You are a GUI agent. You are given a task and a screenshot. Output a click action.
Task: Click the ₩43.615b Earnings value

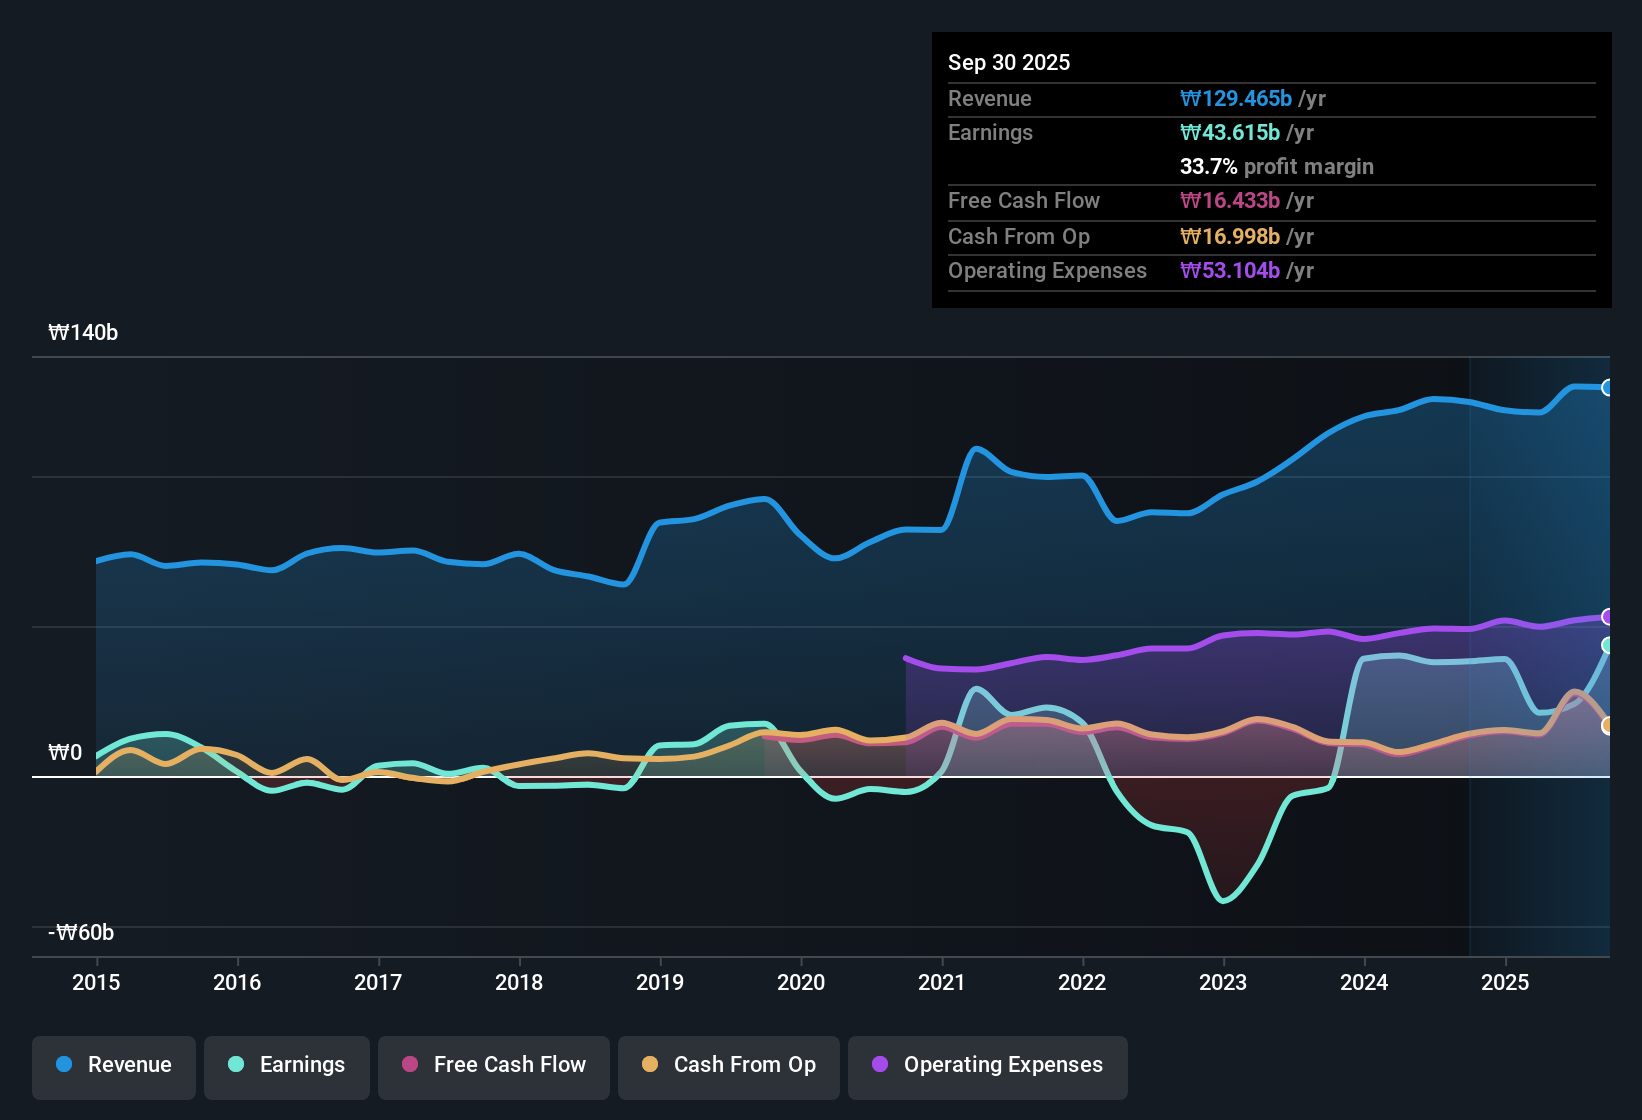(1230, 132)
